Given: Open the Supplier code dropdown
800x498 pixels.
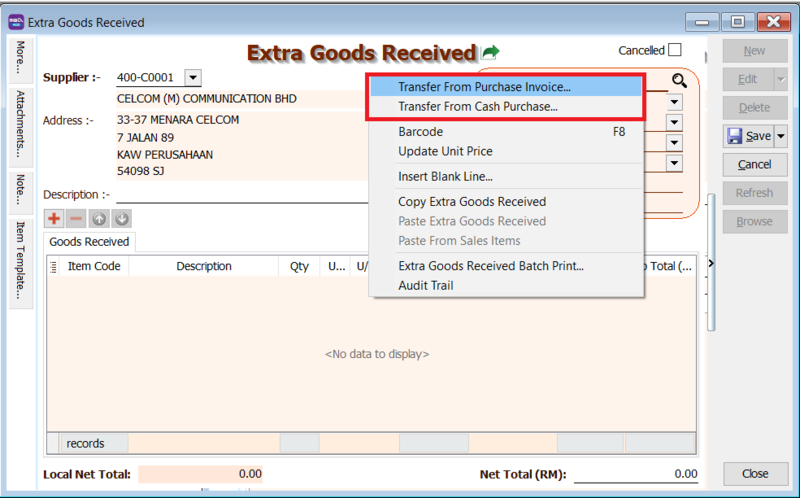Looking at the screenshot, I should [193, 78].
